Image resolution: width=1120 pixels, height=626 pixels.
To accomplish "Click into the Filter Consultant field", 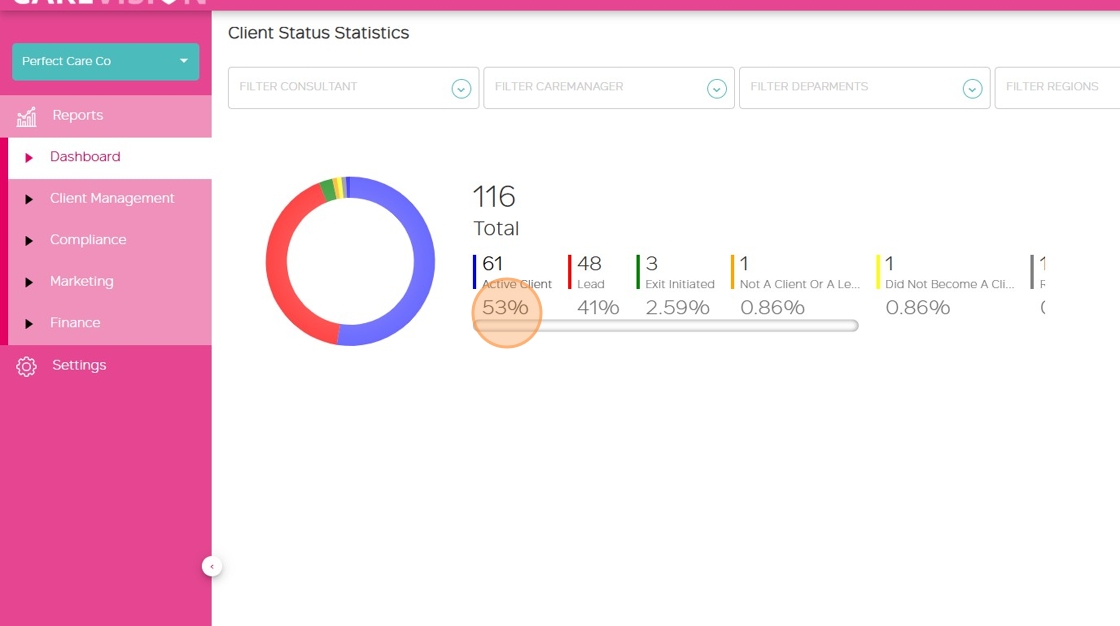I will tap(354, 88).
